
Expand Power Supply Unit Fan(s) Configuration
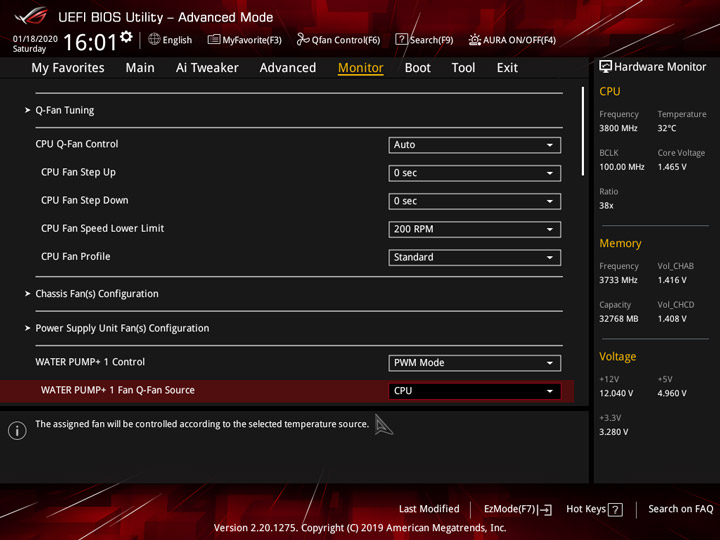pyautogui.click(x=122, y=328)
